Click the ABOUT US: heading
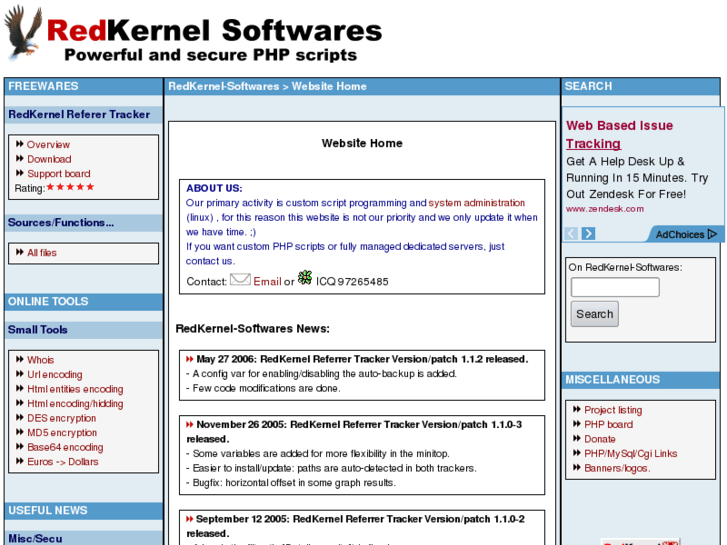 pos(214,188)
